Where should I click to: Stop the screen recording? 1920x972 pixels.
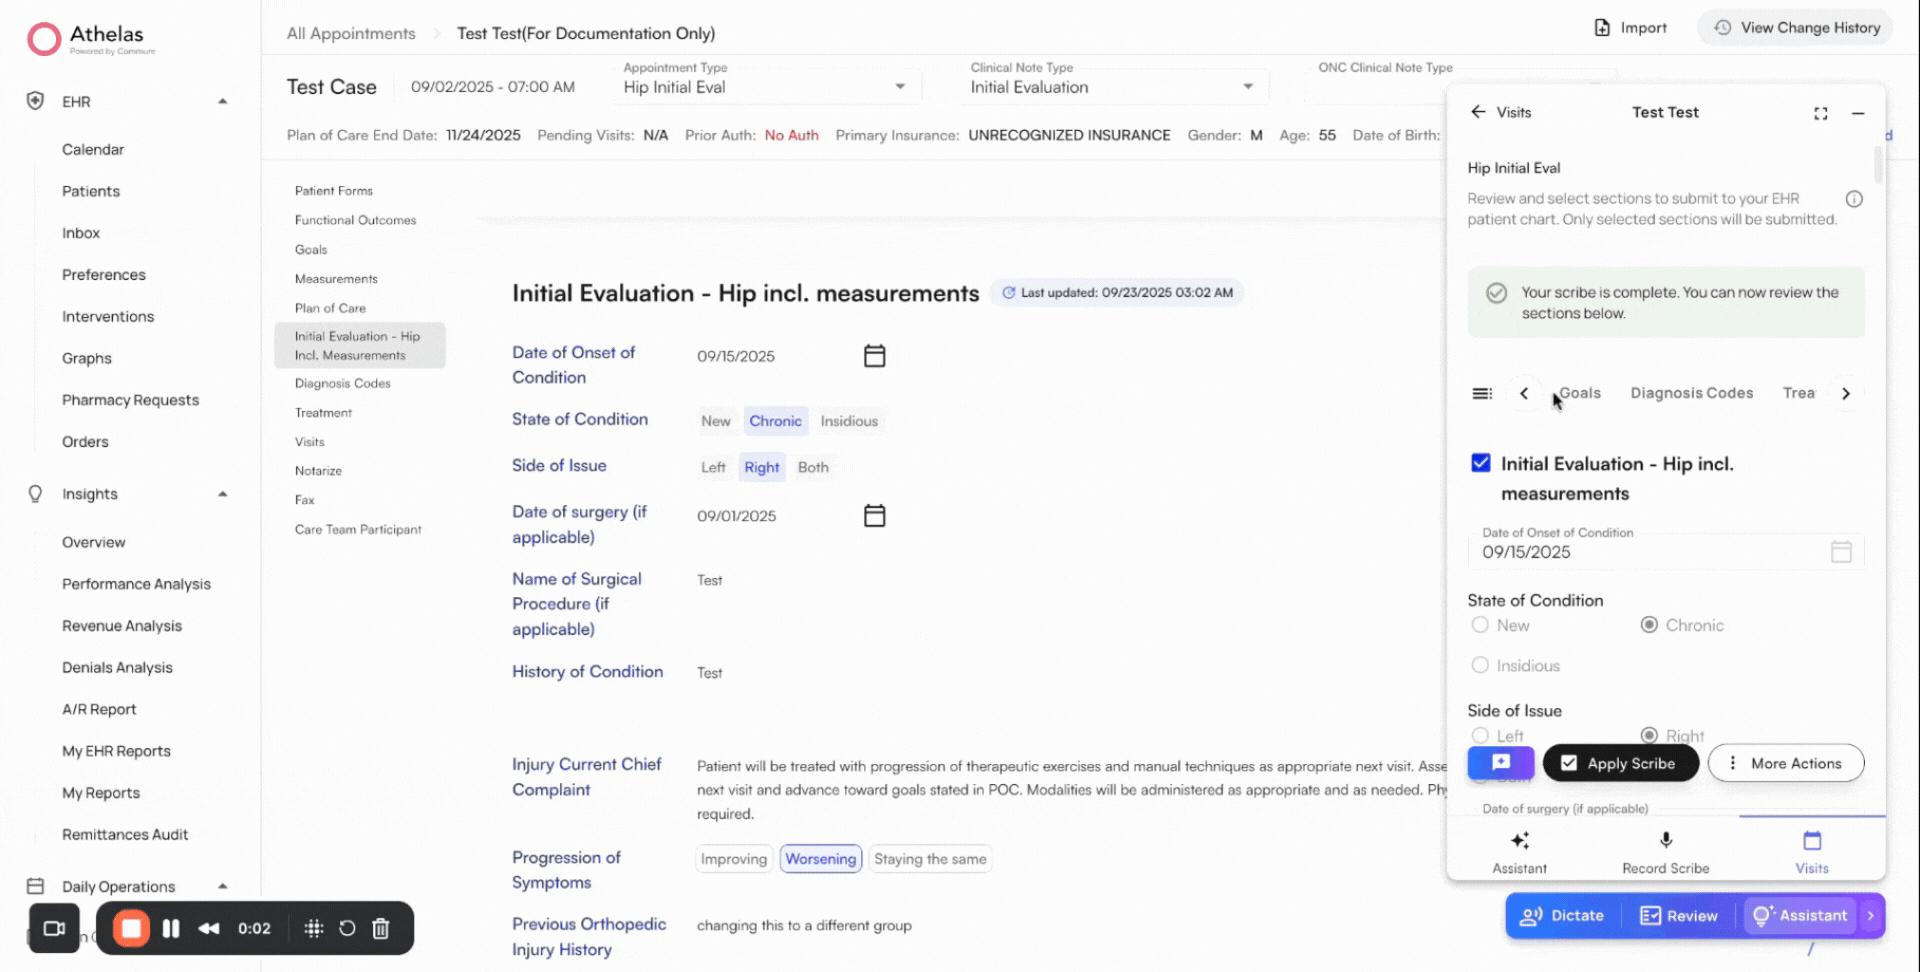click(x=131, y=929)
